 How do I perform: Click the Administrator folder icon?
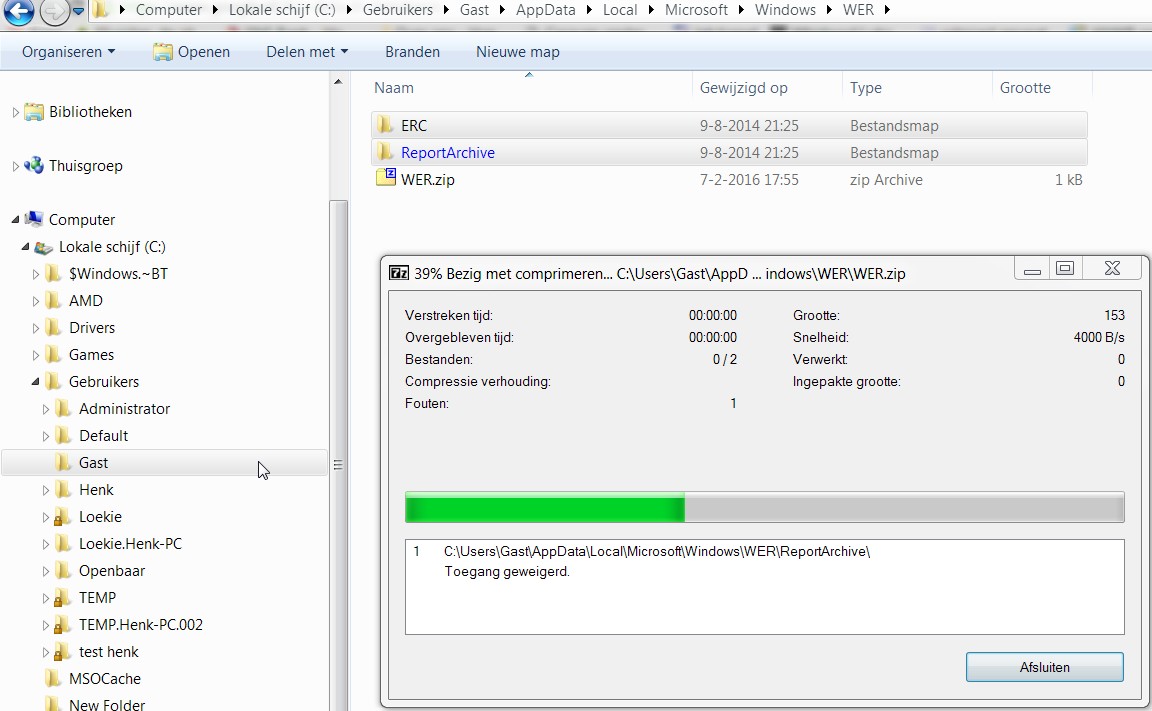[x=64, y=409]
